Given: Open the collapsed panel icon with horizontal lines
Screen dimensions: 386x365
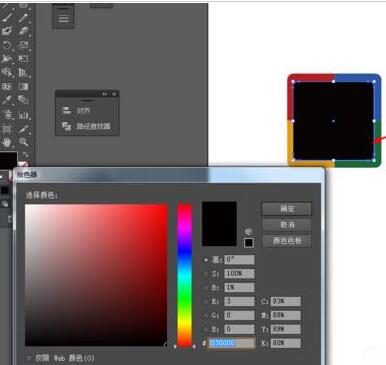Looking at the screenshot, I should coord(63,18).
